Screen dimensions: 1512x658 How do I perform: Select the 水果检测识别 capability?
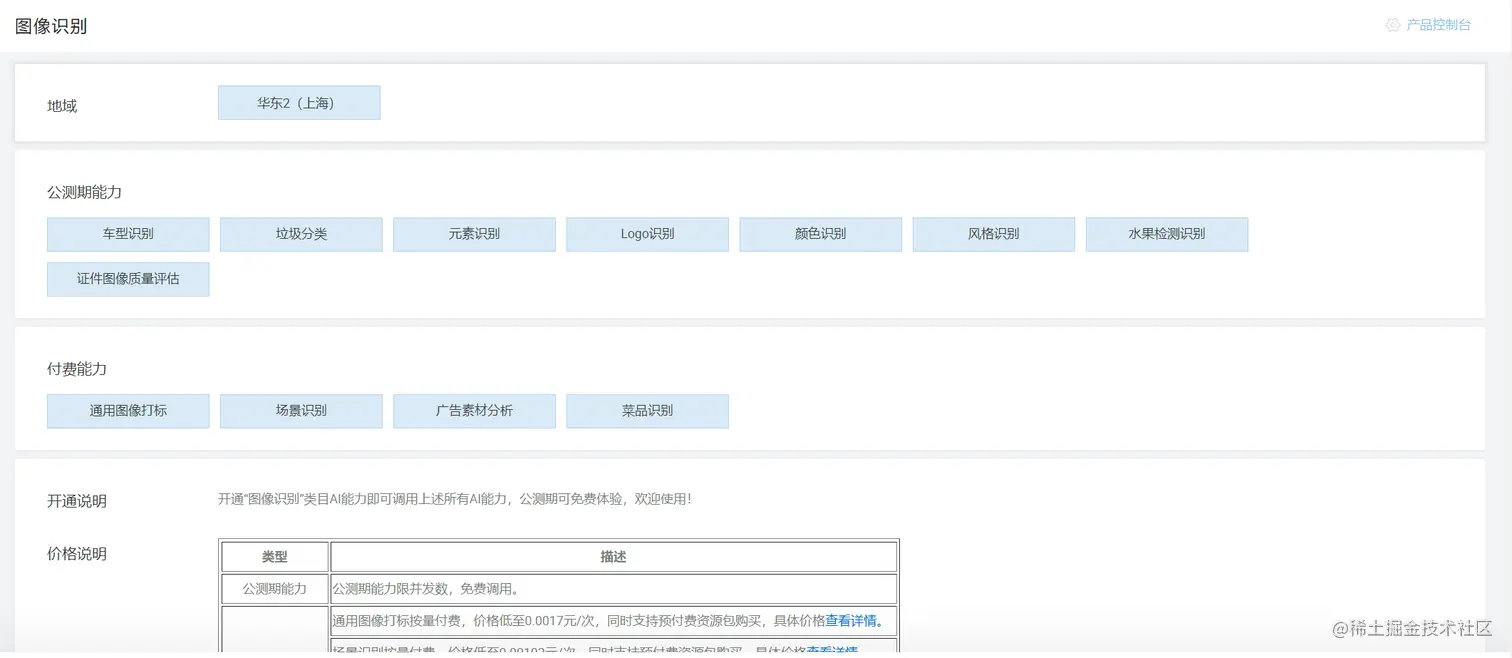tap(1166, 234)
